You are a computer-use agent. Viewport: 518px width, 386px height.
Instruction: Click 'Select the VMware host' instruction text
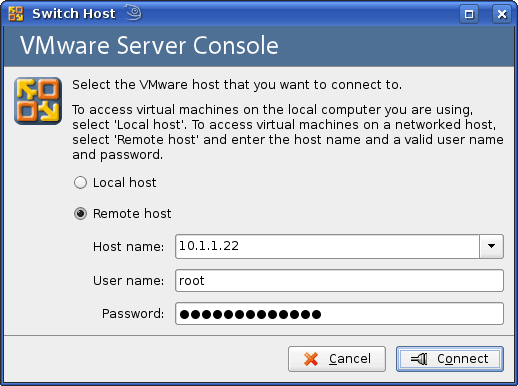click(x=237, y=85)
